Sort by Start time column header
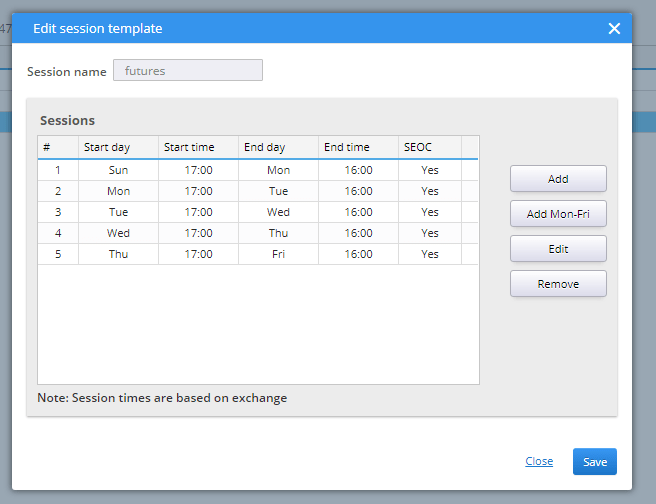 pyautogui.click(x=198, y=147)
